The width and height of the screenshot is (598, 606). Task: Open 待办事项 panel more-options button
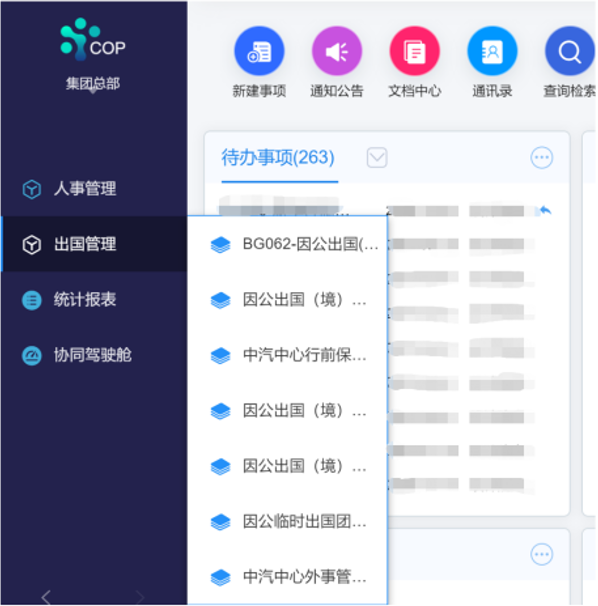pos(542,158)
